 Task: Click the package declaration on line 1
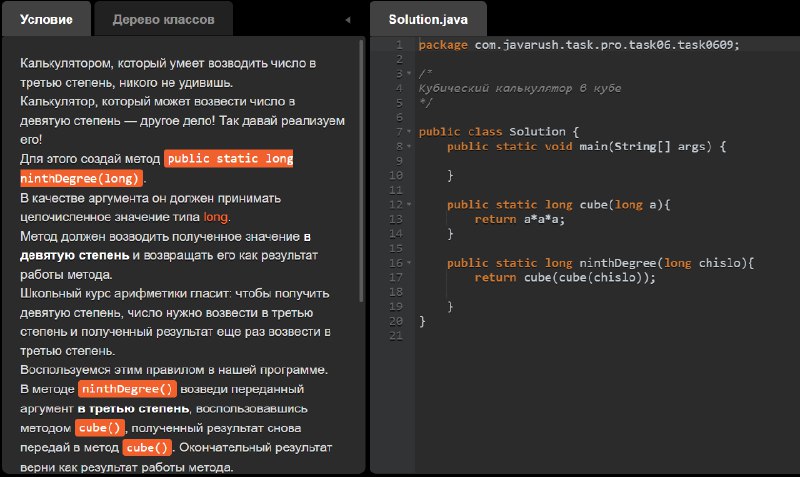point(579,45)
